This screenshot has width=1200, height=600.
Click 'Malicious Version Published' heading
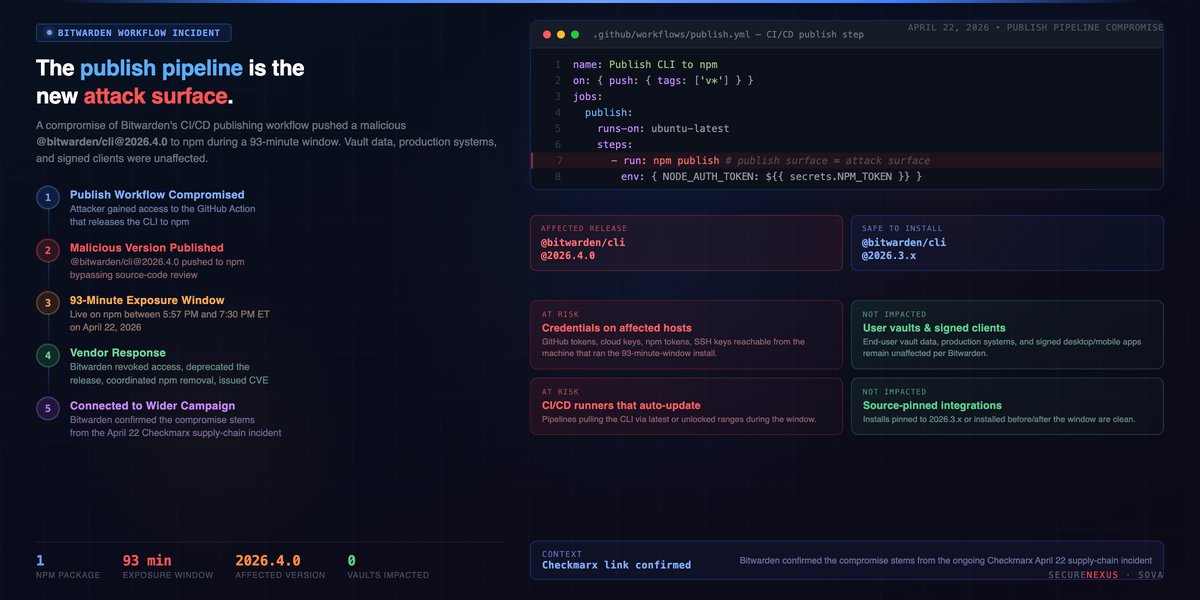147,247
